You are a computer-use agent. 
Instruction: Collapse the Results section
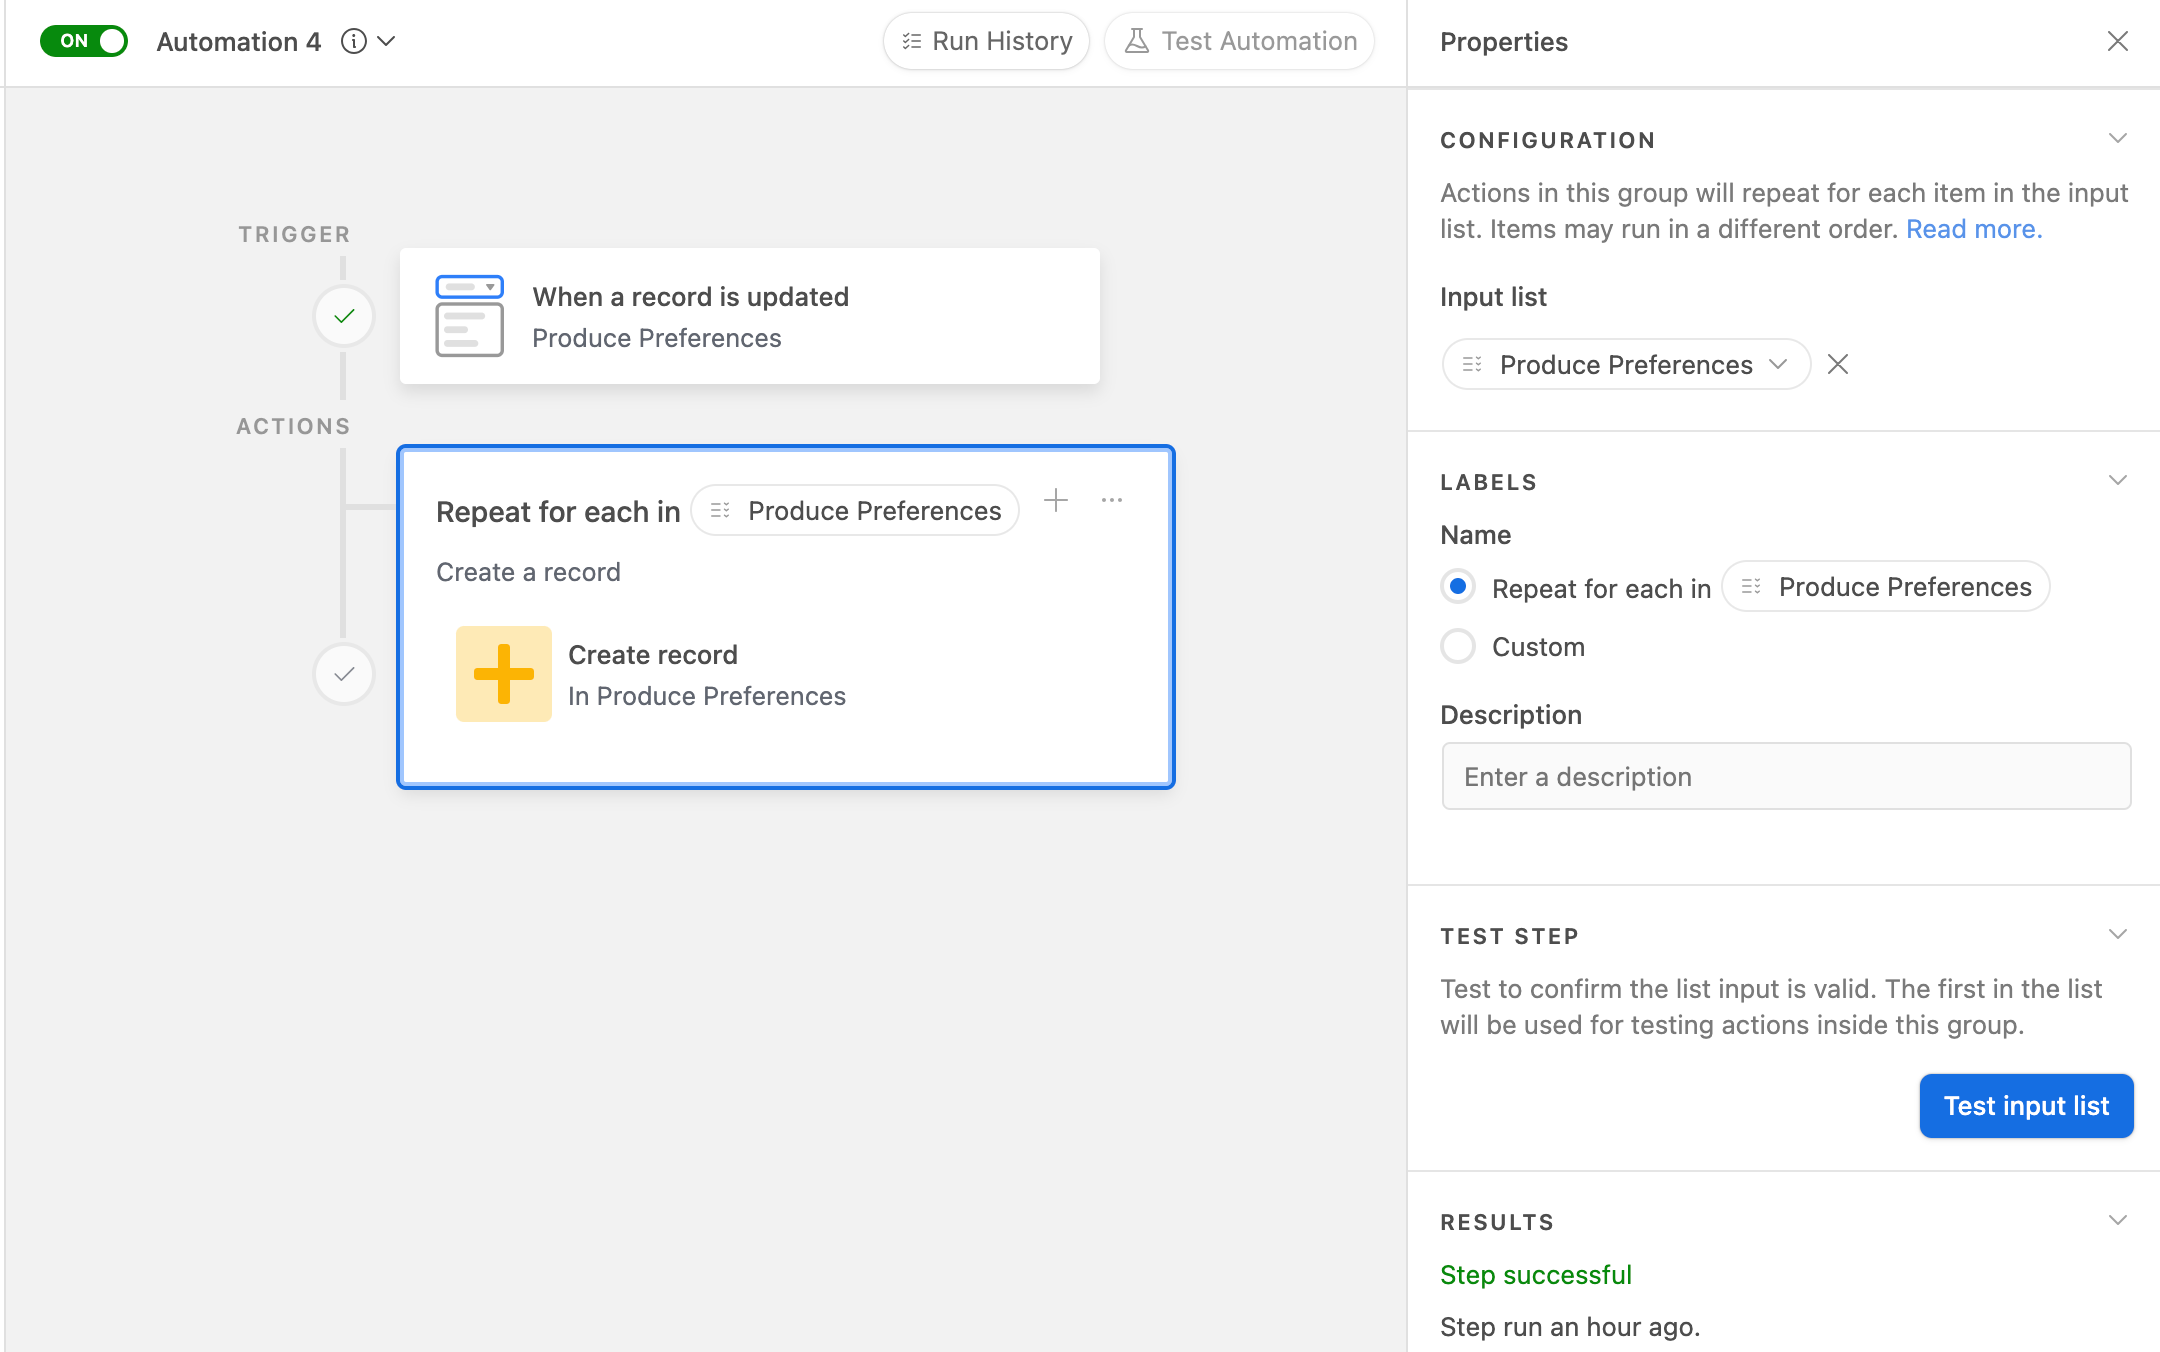tap(2117, 1220)
